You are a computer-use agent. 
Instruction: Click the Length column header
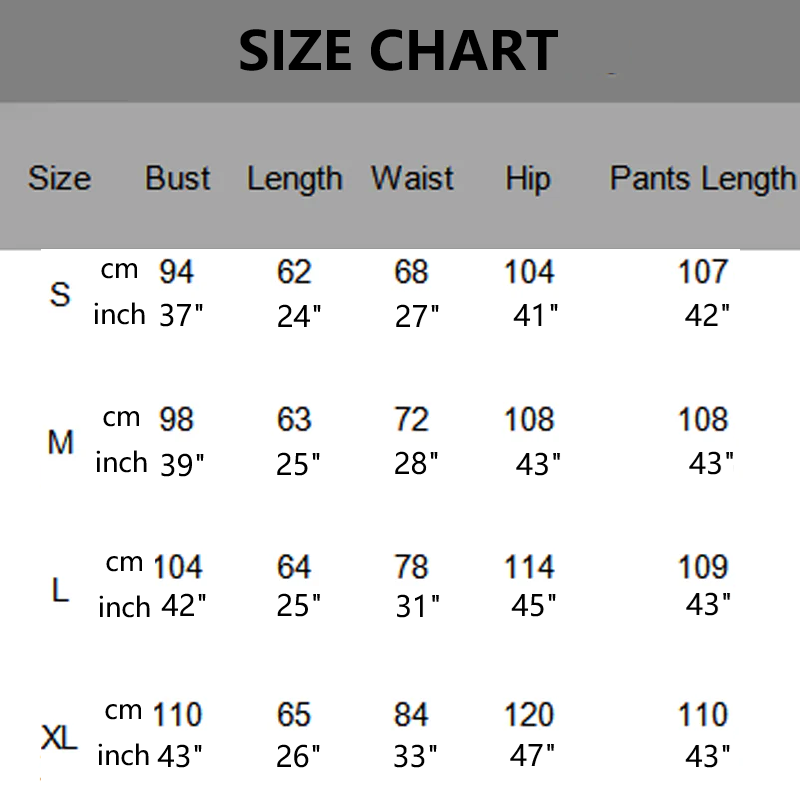click(294, 179)
